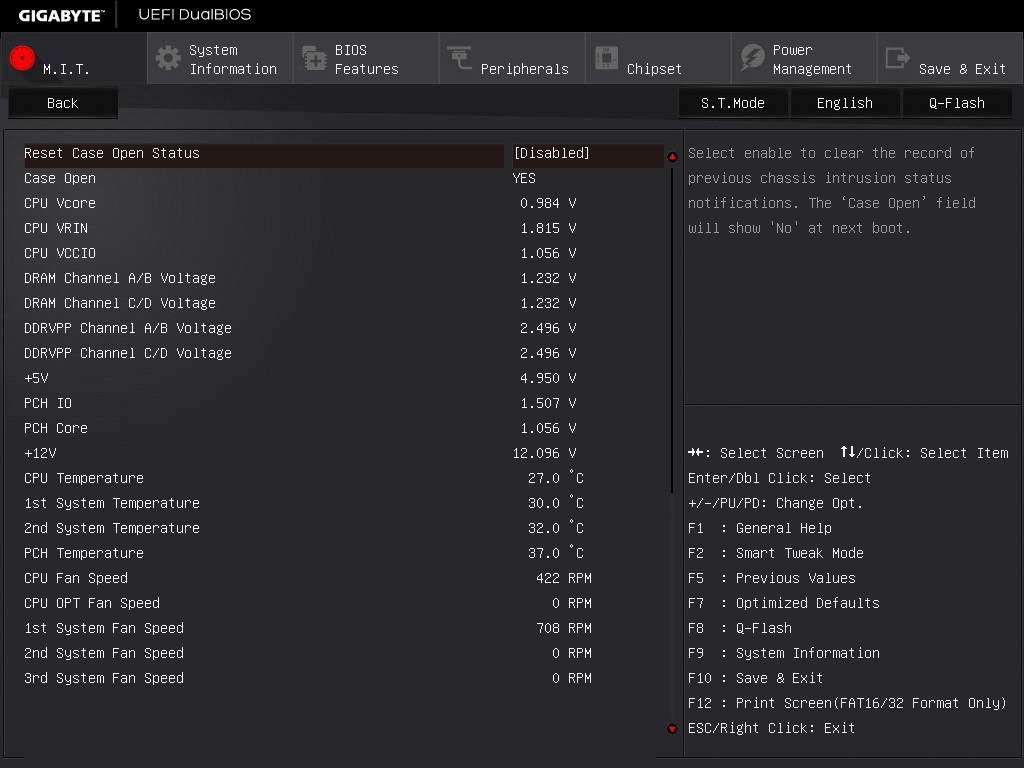Select the CPU Fan Speed row
This screenshot has width=1024, height=768.
[307, 579]
